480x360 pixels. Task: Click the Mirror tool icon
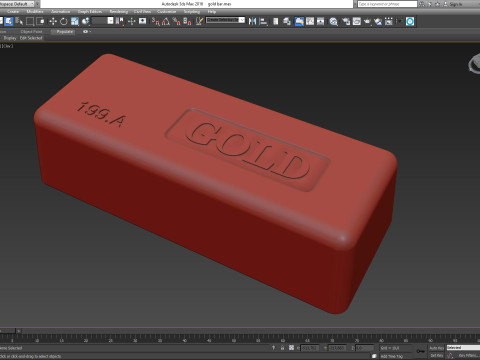point(253,21)
